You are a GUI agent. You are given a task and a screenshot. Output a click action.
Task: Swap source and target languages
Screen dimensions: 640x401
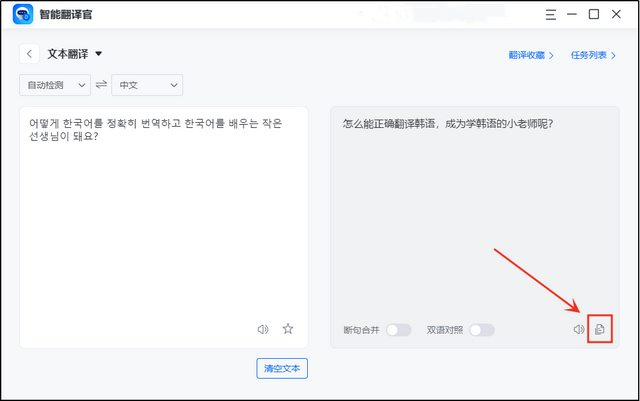[101, 85]
